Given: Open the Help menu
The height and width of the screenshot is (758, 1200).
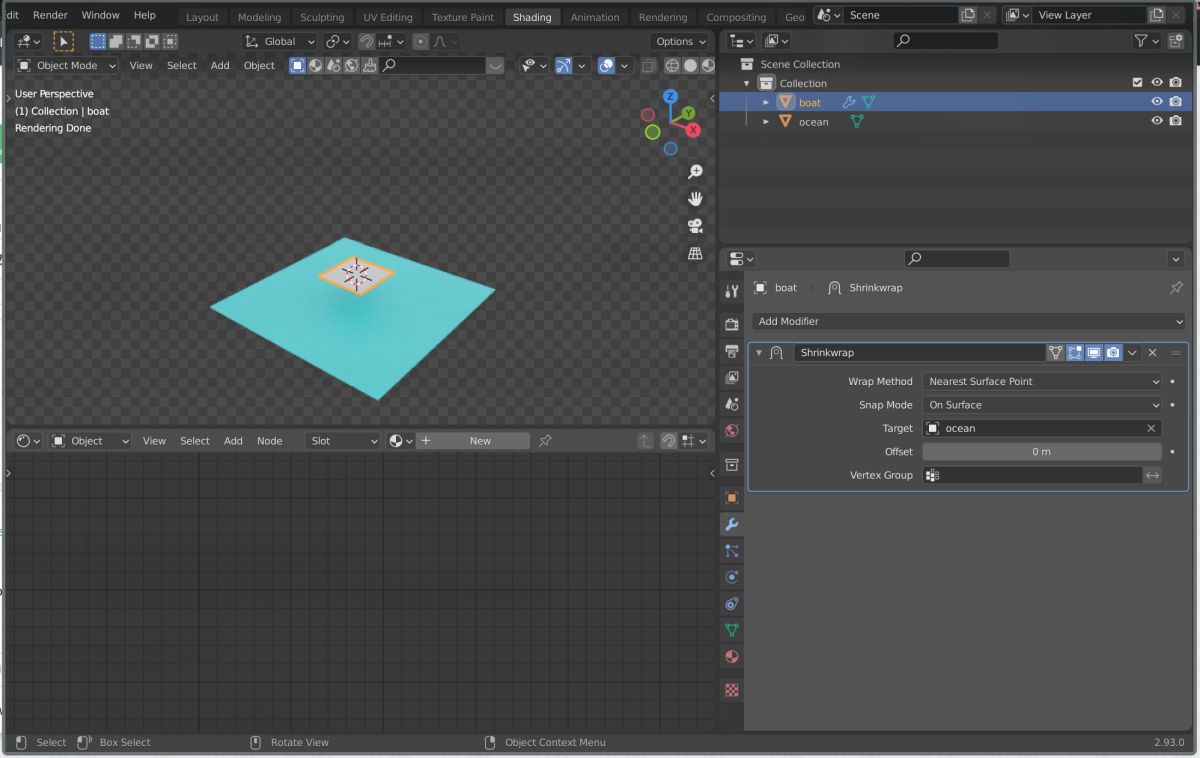Looking at the screenshot, I should tap(145, 15).
